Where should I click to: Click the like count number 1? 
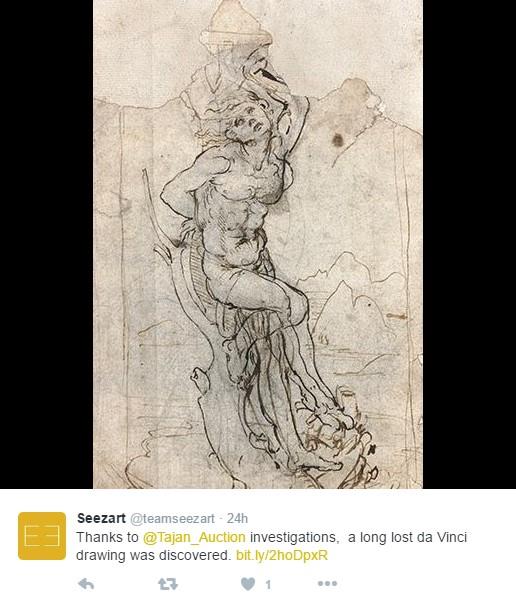(268, 584)
